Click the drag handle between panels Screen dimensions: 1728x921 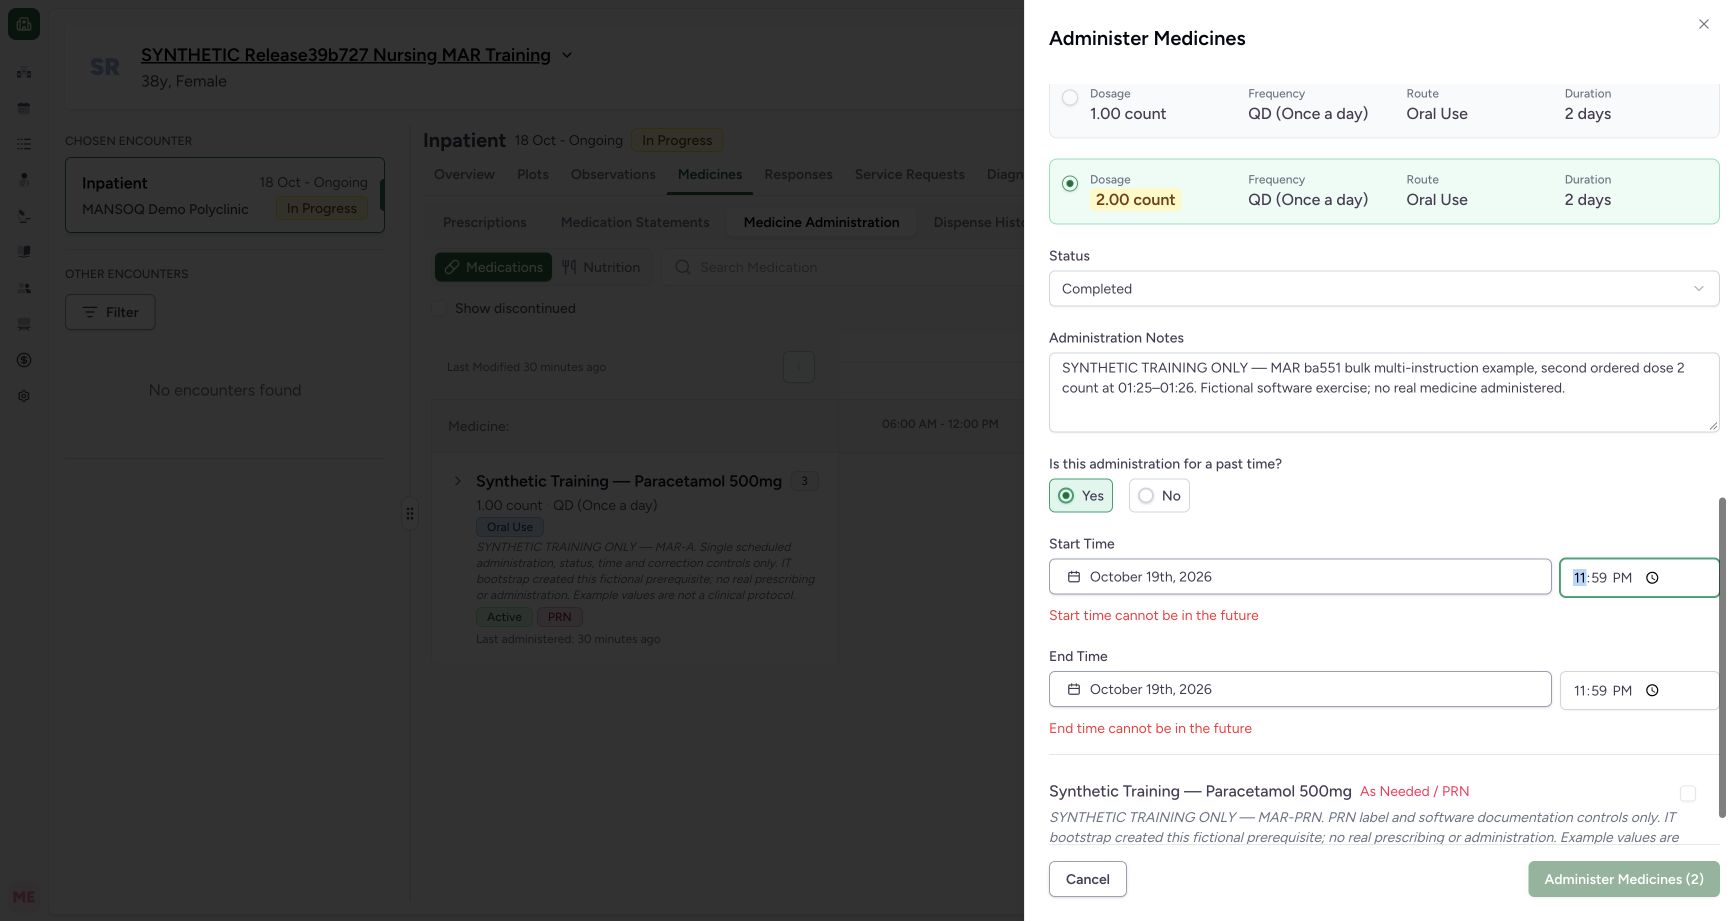410,513
